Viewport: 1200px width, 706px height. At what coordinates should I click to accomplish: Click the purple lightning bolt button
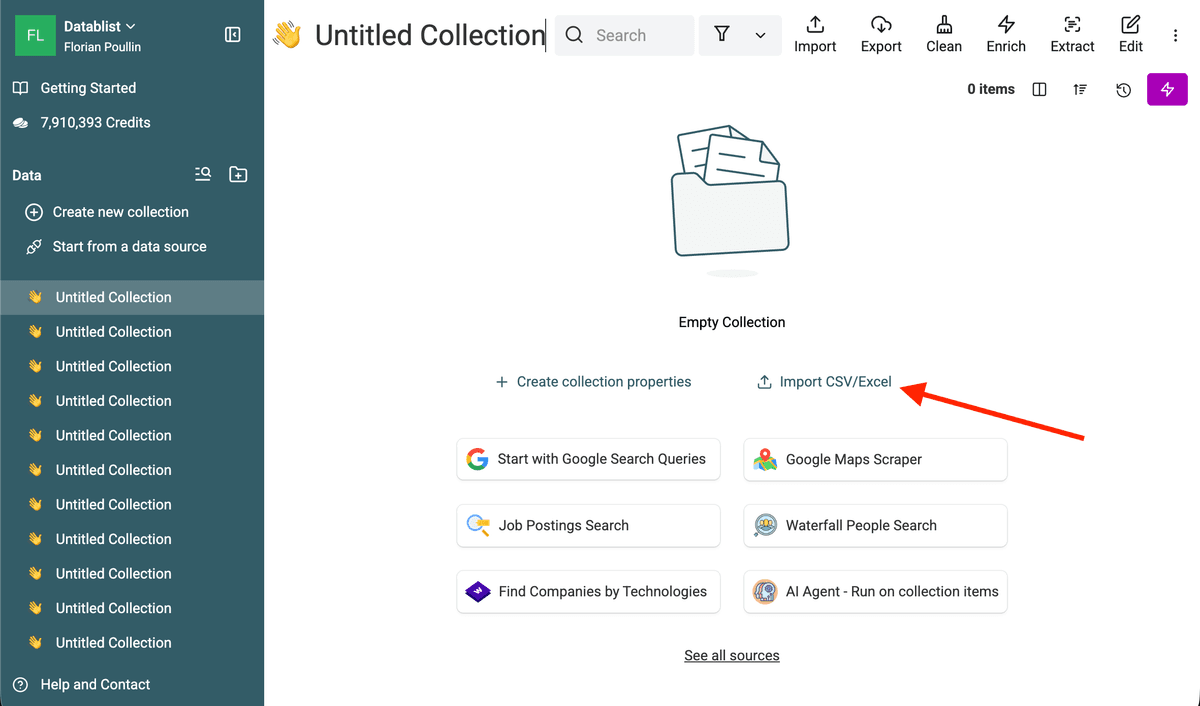[1167, 89]
